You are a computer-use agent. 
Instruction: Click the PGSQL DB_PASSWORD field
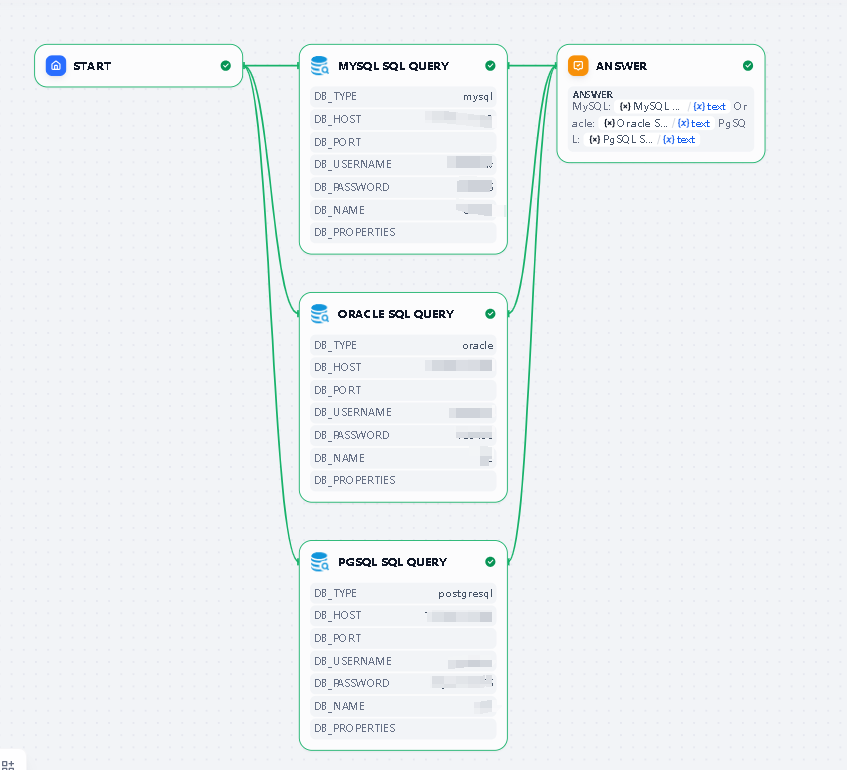click(x=403, y=683)
